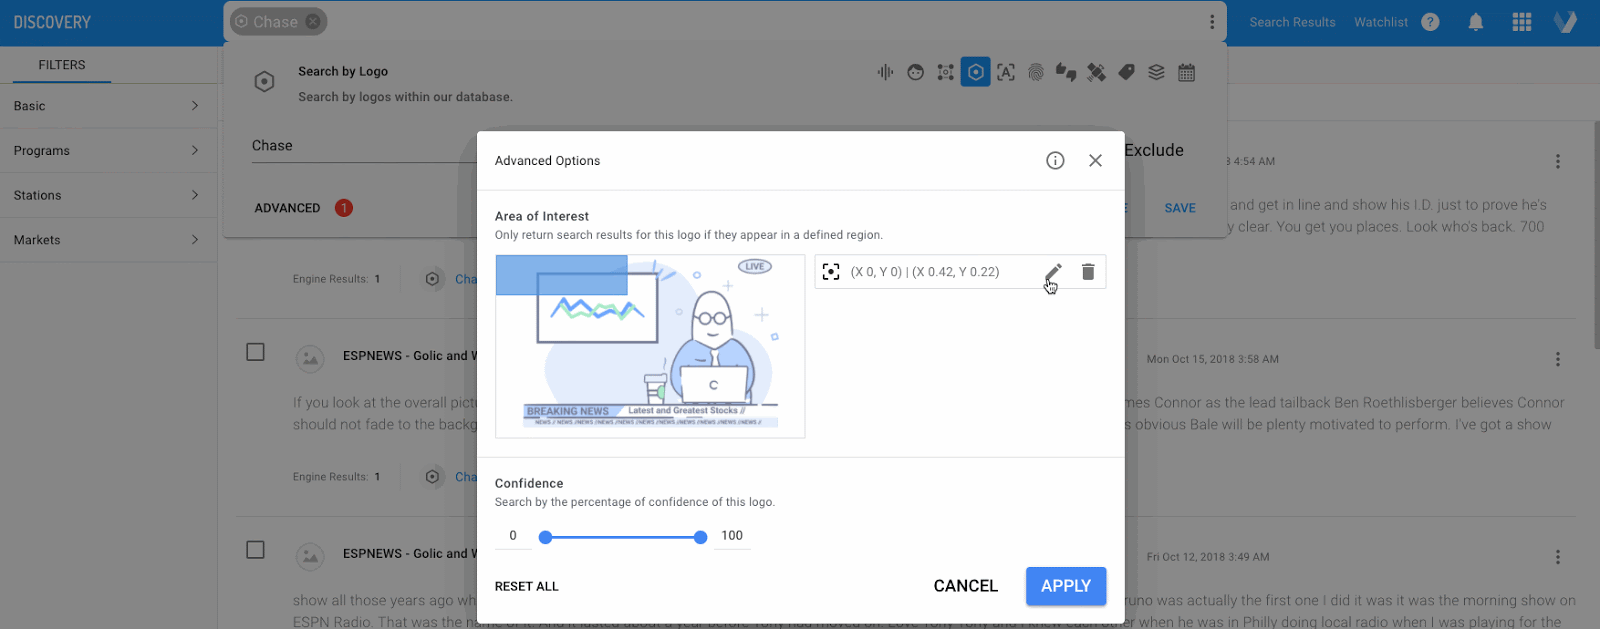
Task: Edit the area of interest coordinates
Action: point(1053,272)
